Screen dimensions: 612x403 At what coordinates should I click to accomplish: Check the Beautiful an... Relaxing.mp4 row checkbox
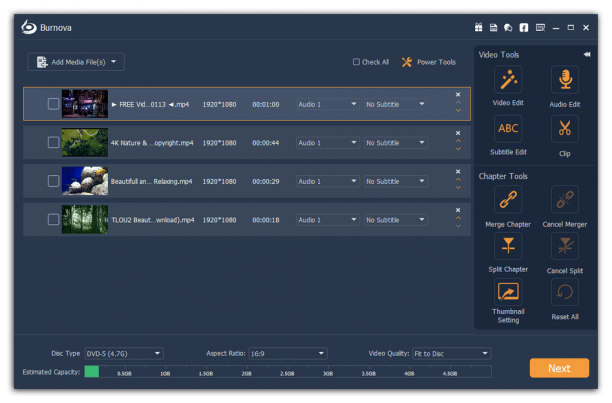coord(53,181)
